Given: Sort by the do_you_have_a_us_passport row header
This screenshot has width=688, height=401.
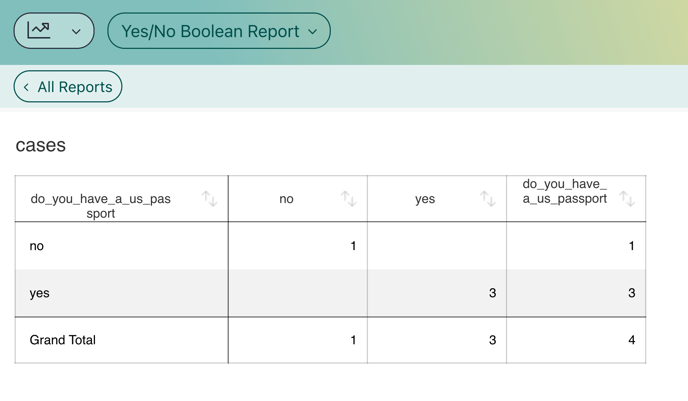Looking at the screenshot, I should 209,199.
